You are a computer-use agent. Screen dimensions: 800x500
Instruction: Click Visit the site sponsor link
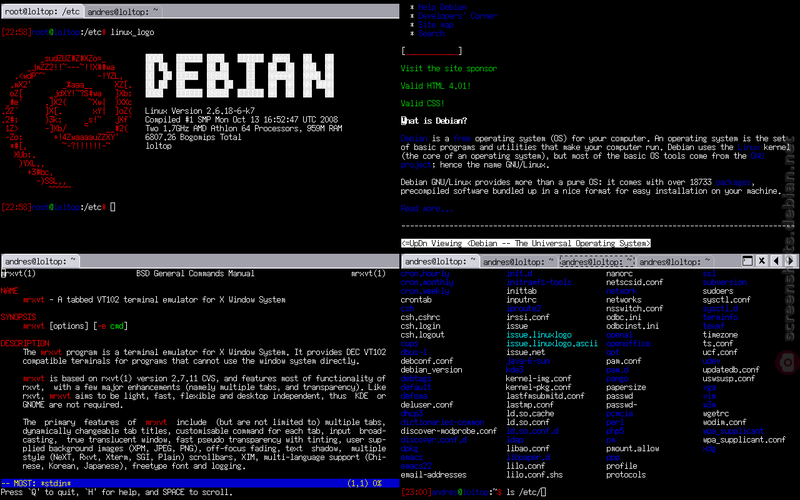tap(448, 68)
